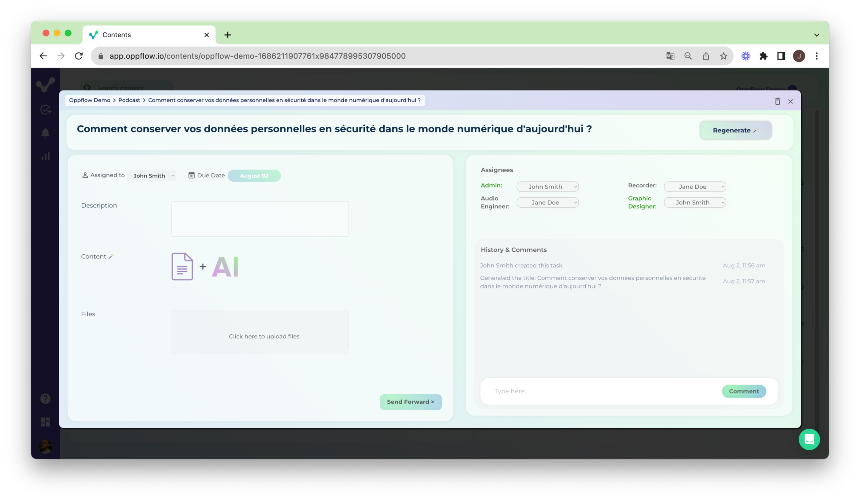Open the Assigned to John Smith dropdown

pyautogui.click(x=153, y=175)
